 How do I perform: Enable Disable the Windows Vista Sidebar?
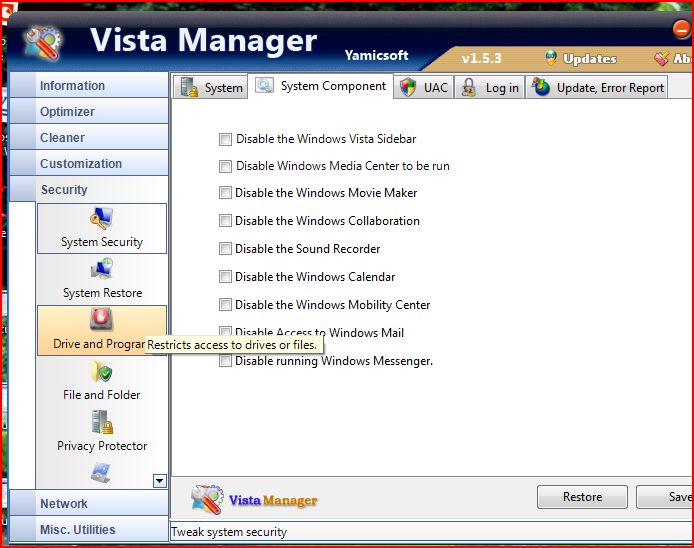tap(226, 139)
